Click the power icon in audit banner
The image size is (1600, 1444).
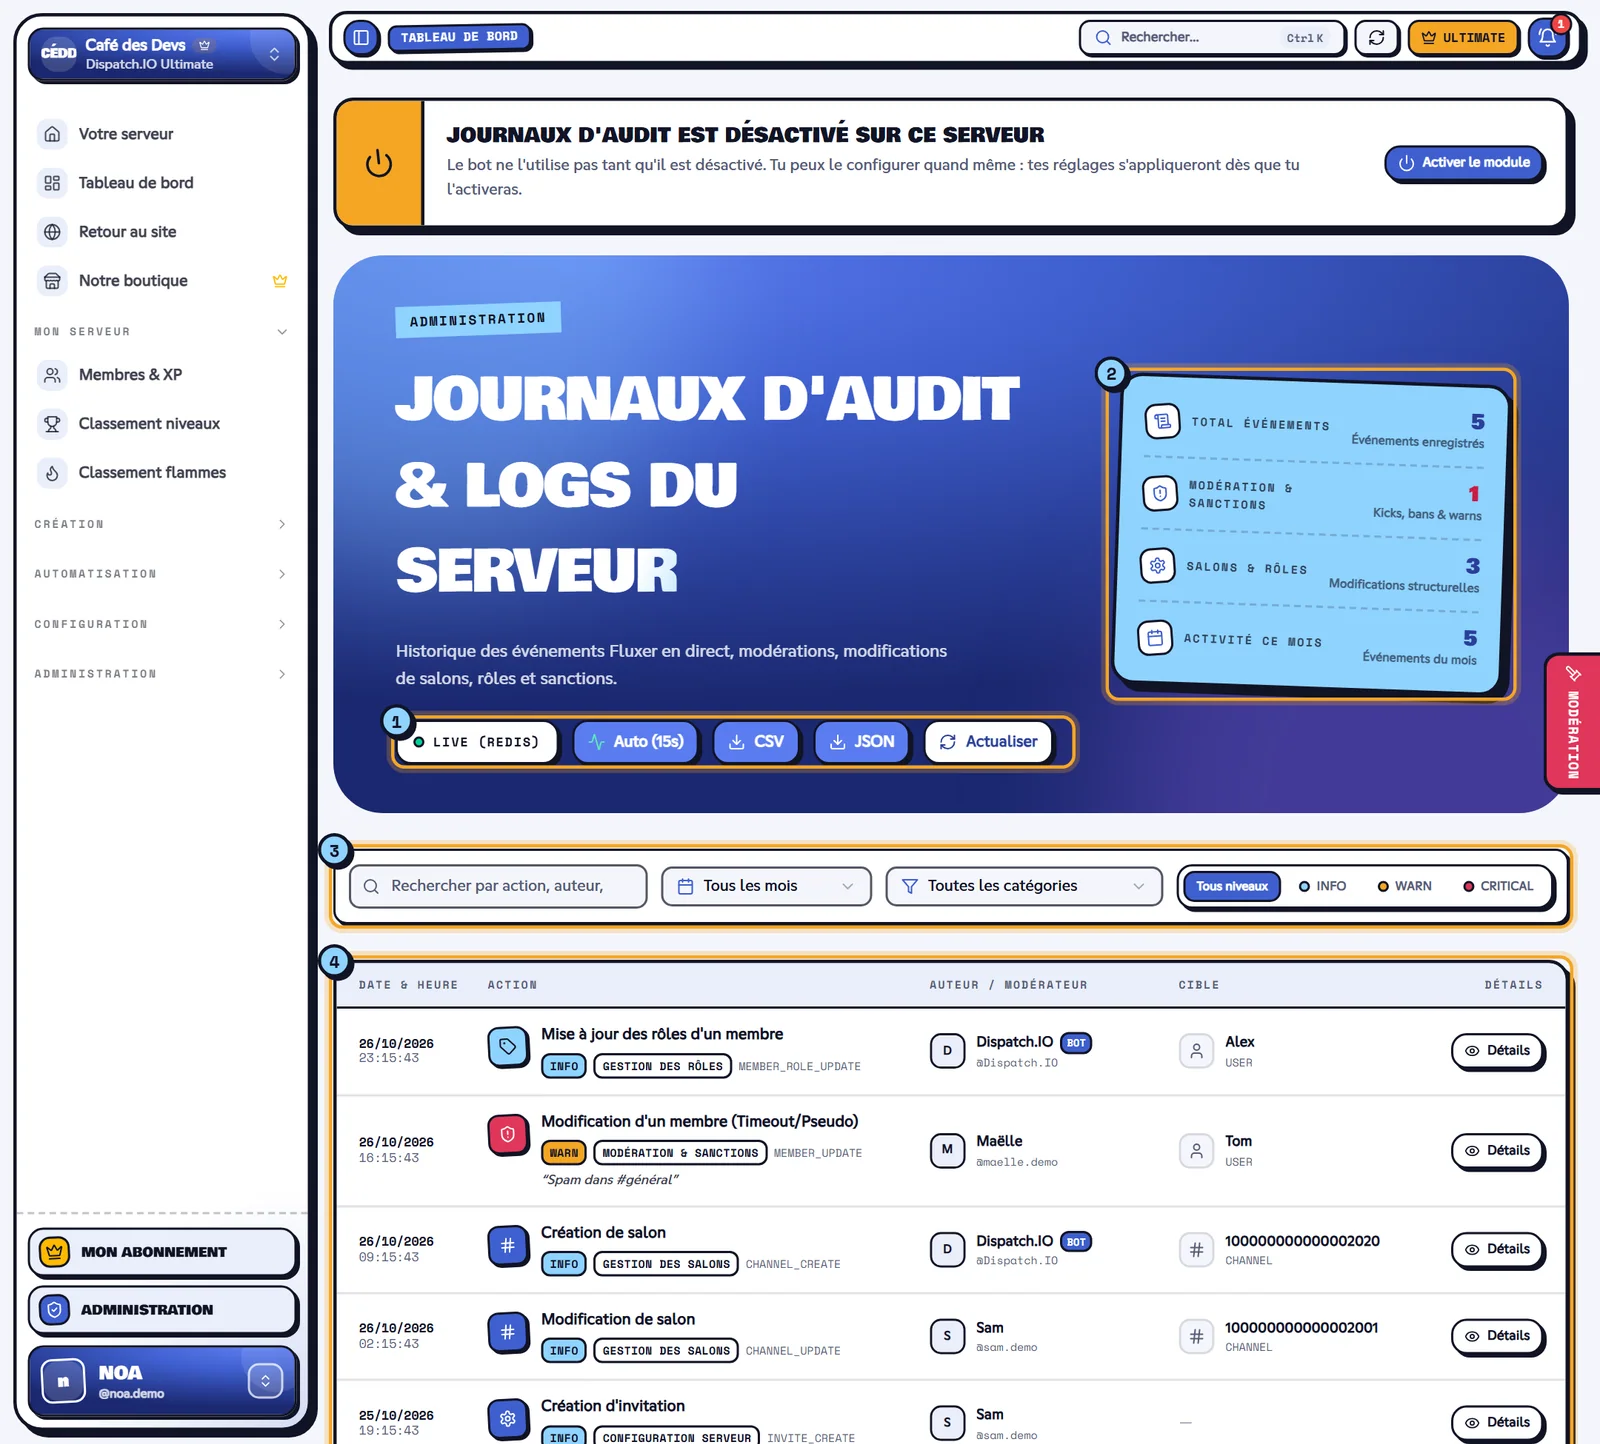[x=379, y=163]
